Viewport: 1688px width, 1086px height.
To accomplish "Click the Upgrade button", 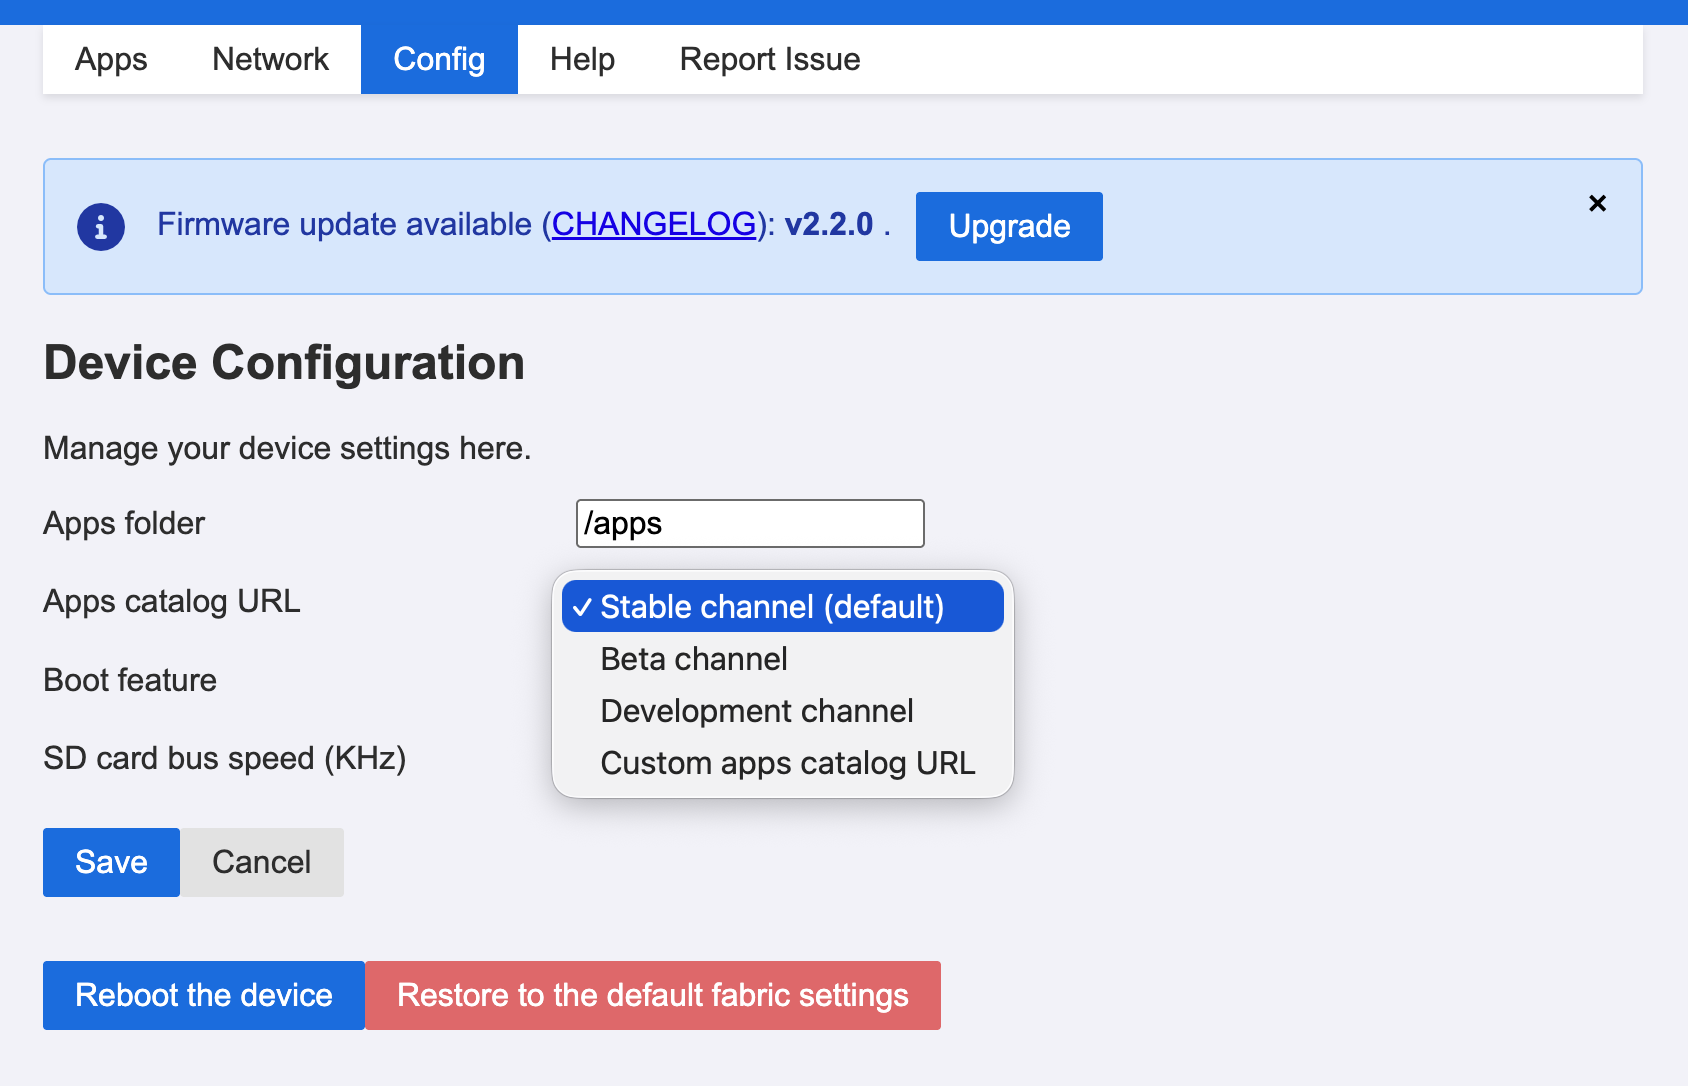I will click(1008, 226).
